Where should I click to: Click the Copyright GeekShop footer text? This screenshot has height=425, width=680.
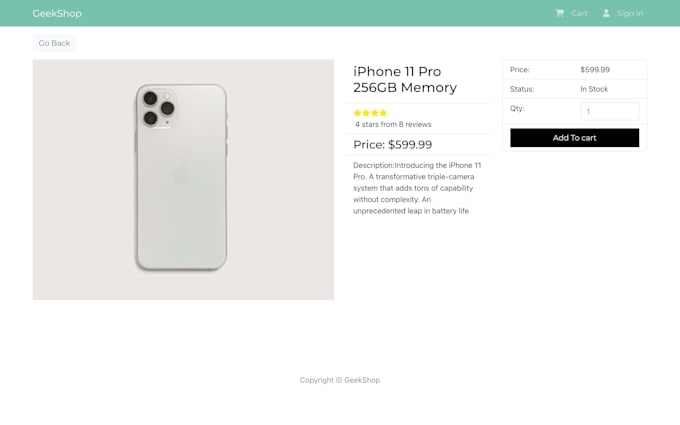[x=340, y=380]
